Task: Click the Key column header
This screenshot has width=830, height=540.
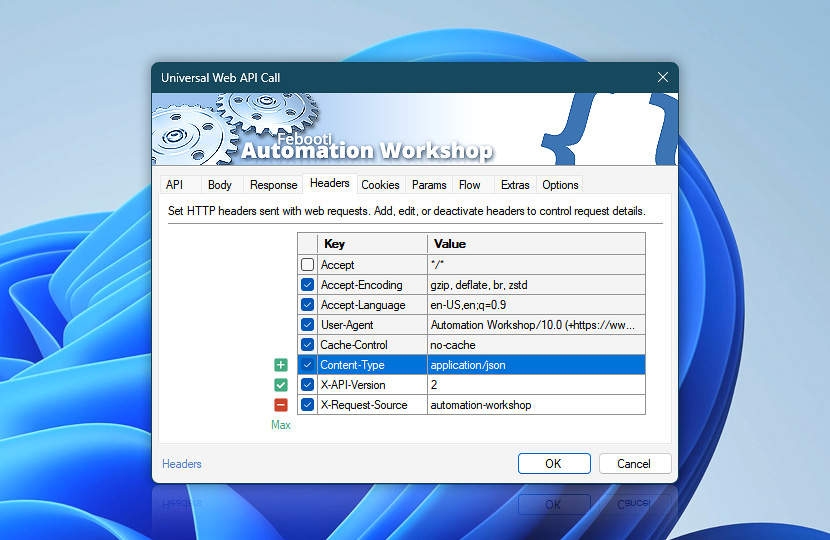Action: click(x=372, y=244)
